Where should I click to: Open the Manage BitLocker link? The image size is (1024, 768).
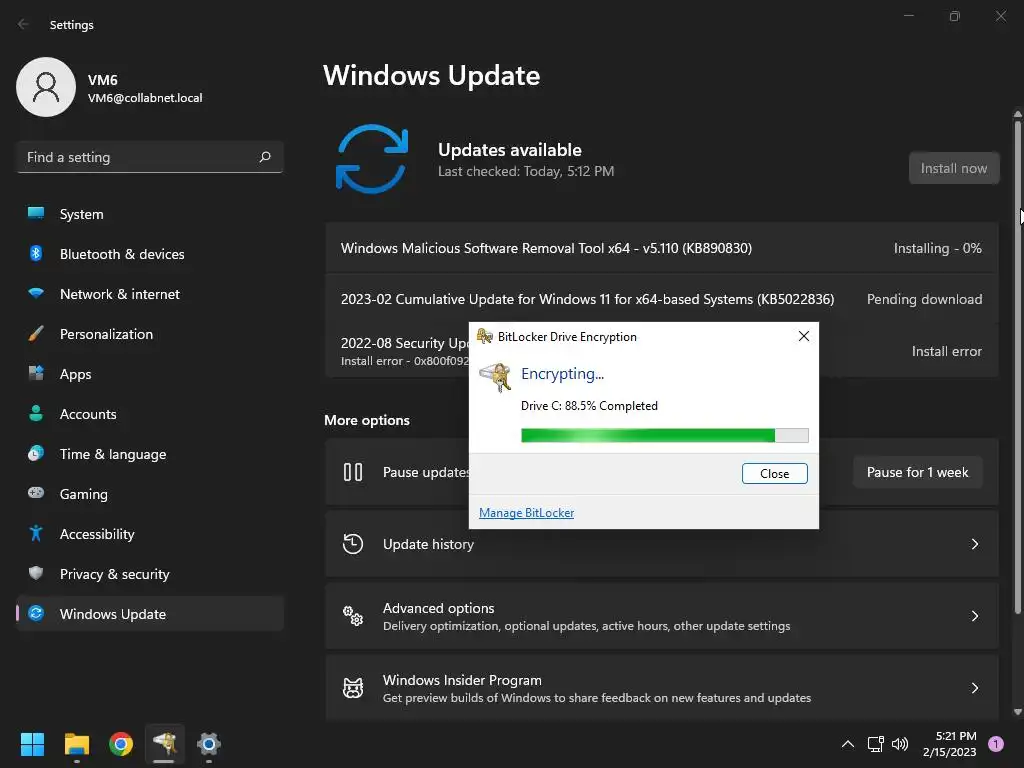[526, 513]
